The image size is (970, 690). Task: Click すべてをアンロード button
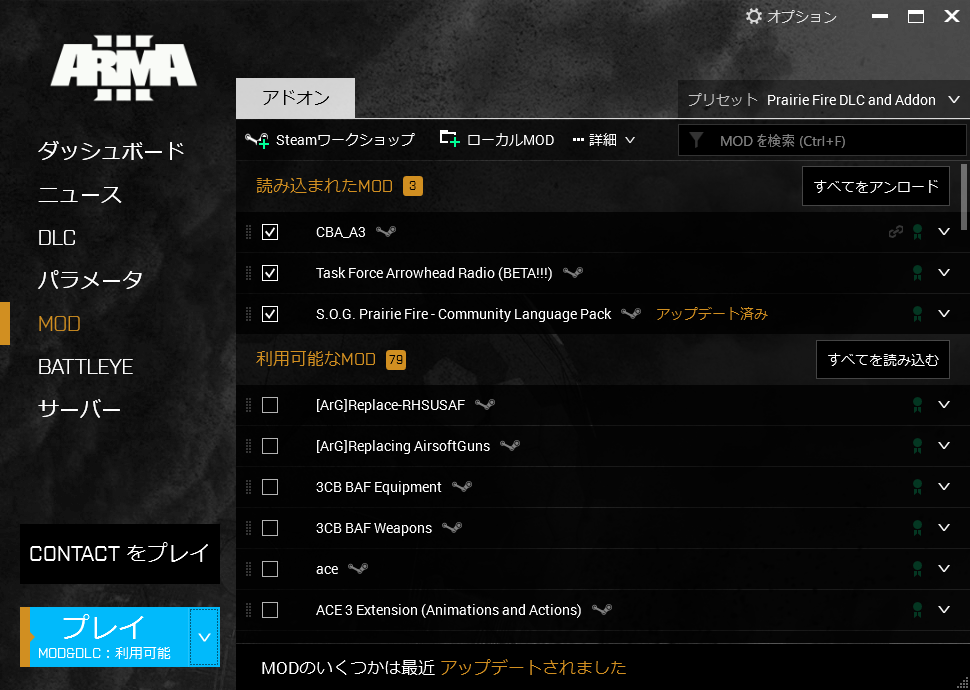point(876,186)
